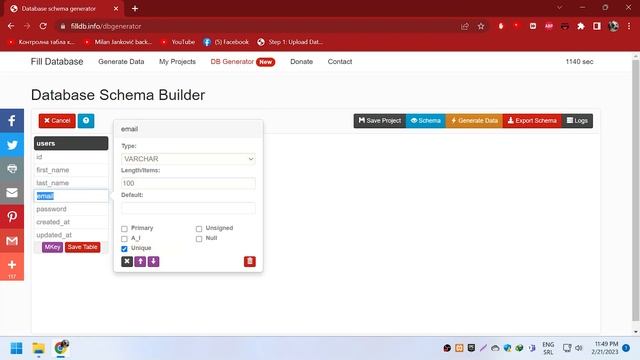Open Donate nav item

coord(302,62)
